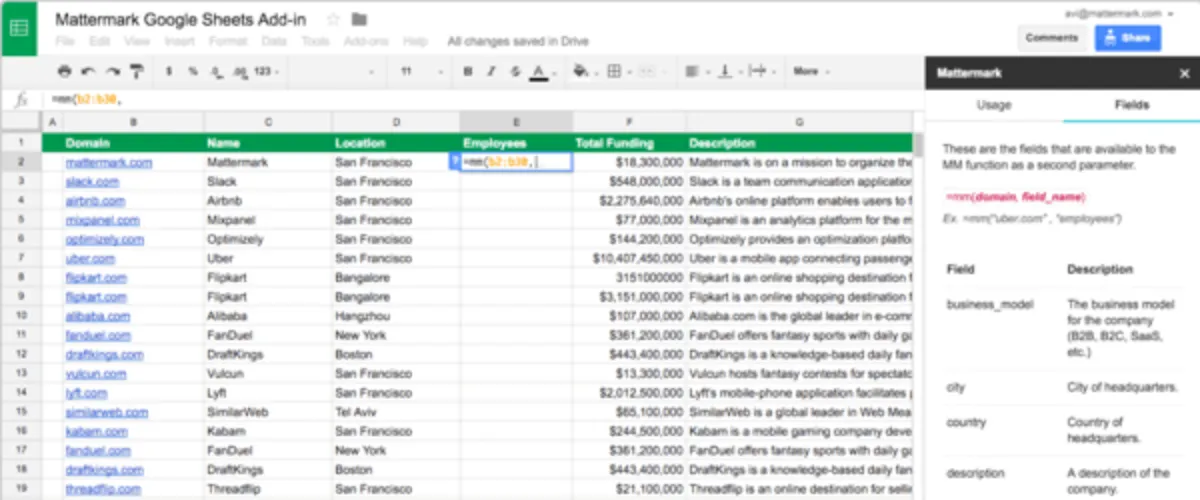Open the Google Sheets home icon

19,28
